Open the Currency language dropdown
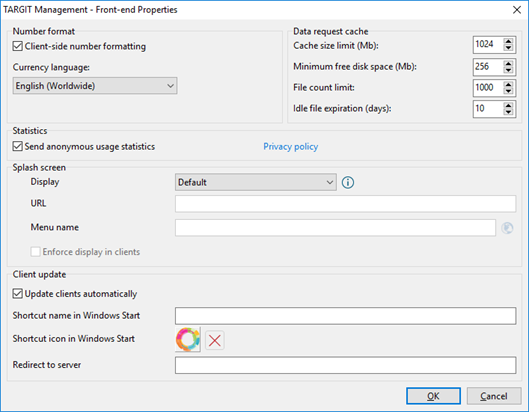The image size is (529, 412). point(95,86)
